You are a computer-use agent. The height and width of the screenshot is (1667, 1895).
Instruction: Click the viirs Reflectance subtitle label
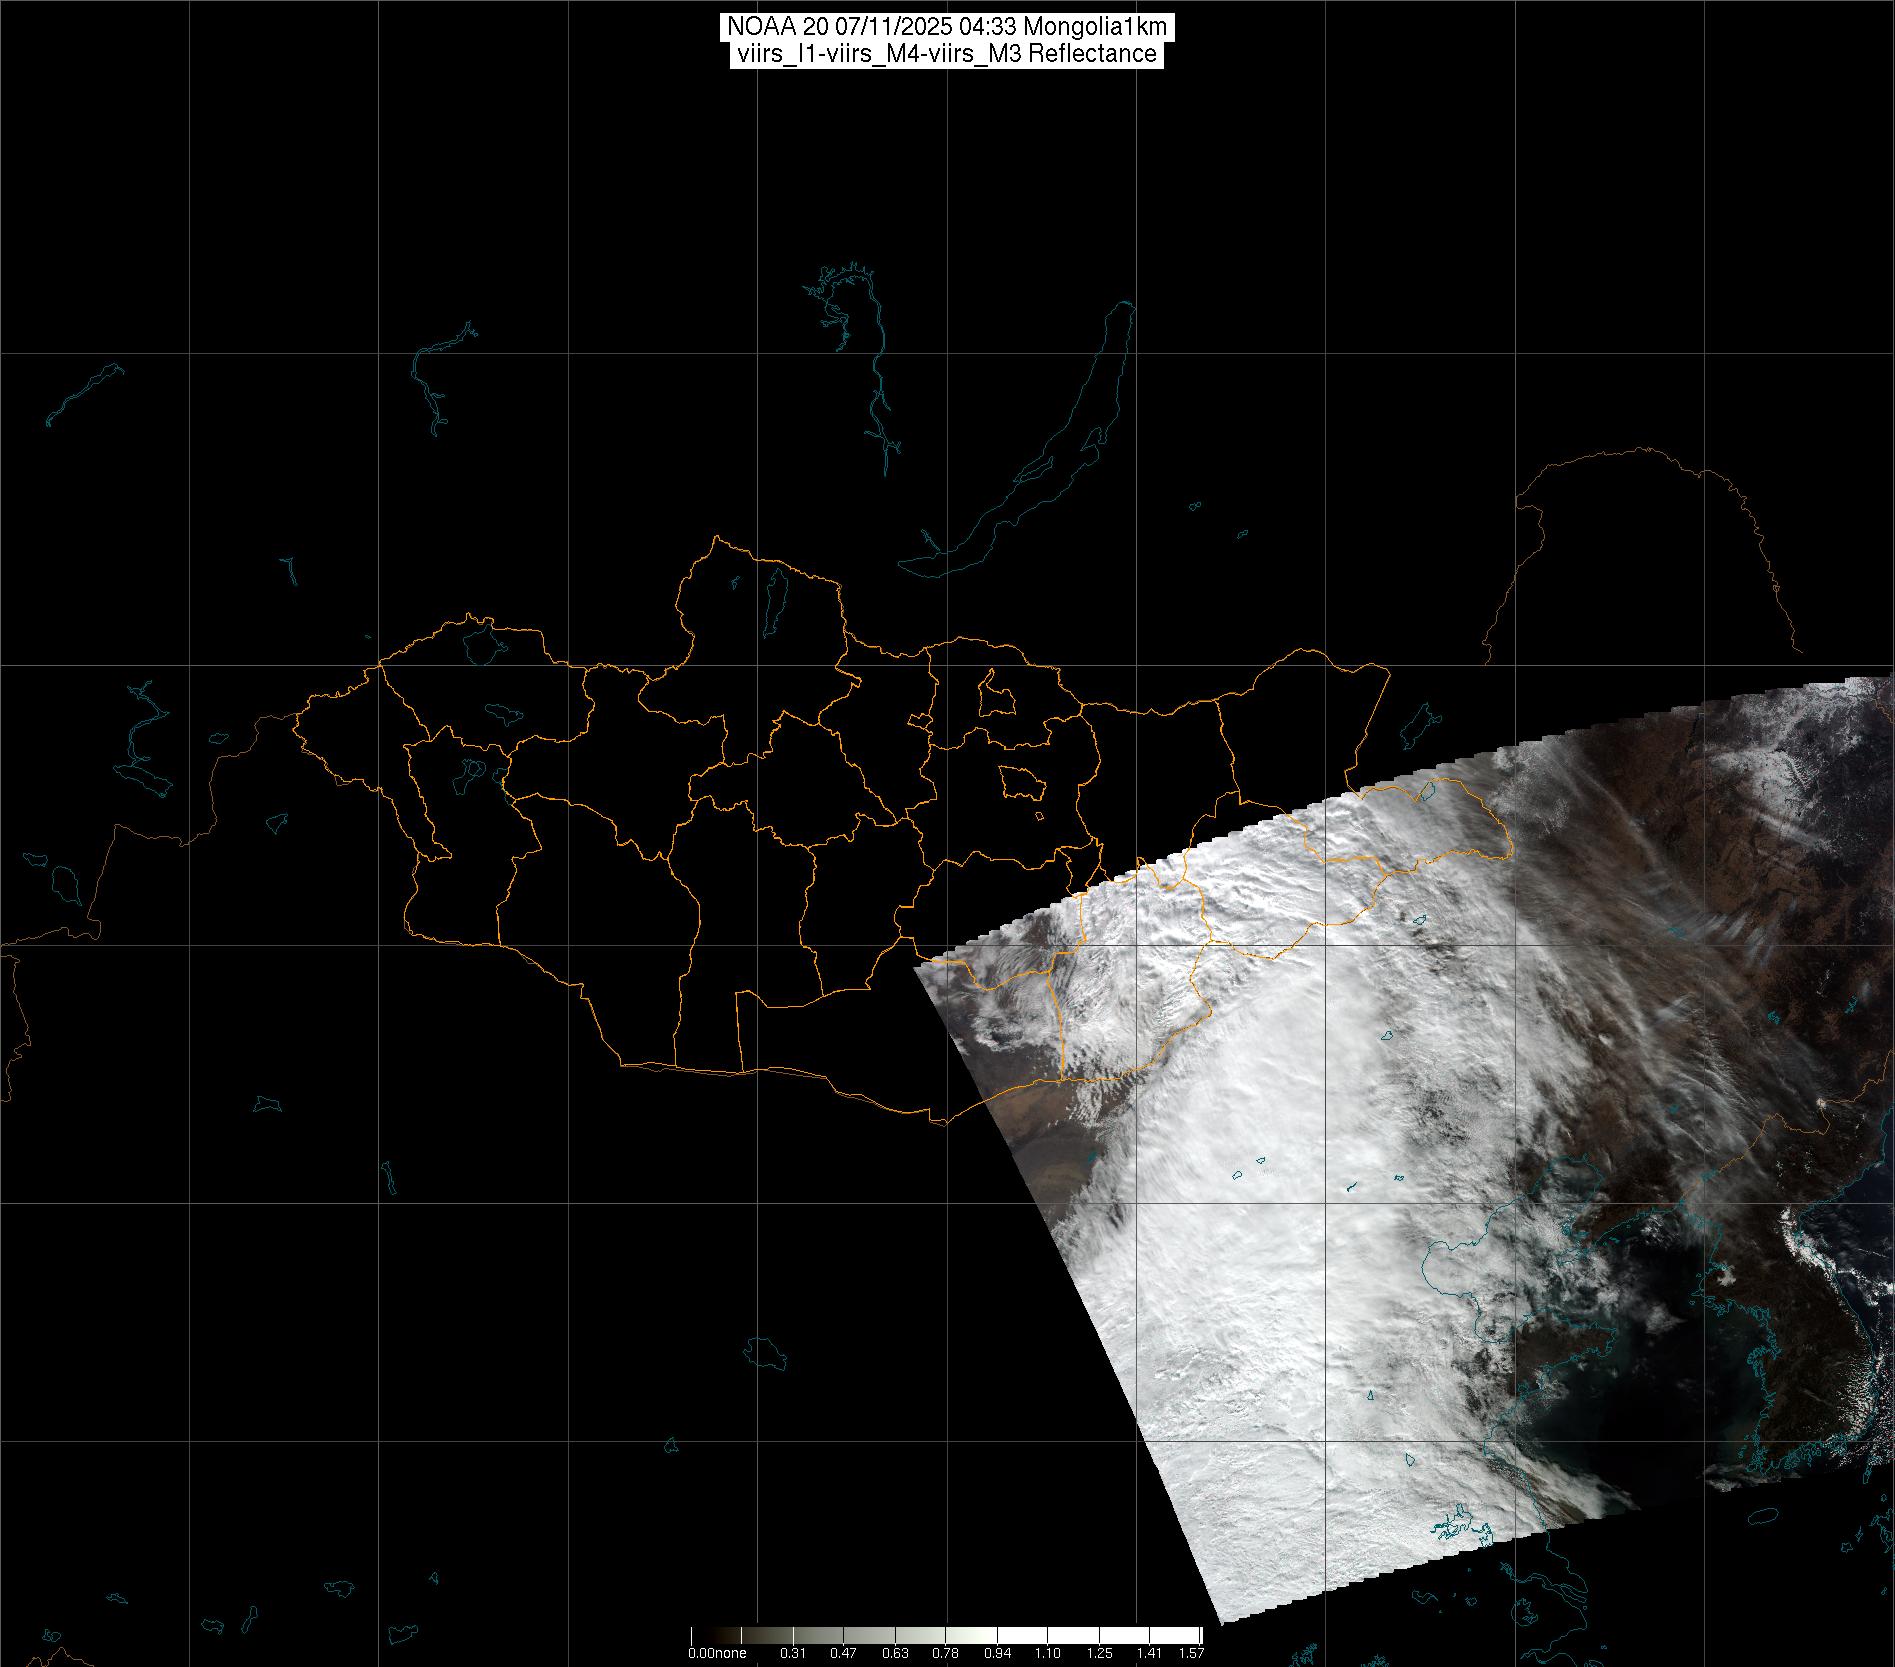(947, 54)
